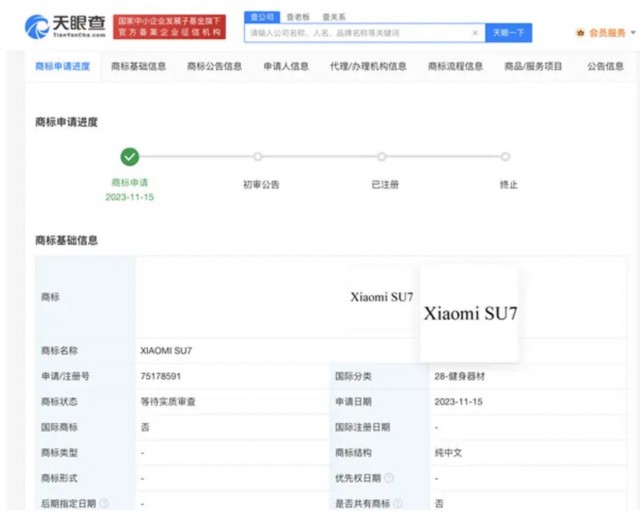The width and height of the screenshot is (640, 512).
Task: Open the 商标公告信息 tab
Action: (x=214, y=66)
